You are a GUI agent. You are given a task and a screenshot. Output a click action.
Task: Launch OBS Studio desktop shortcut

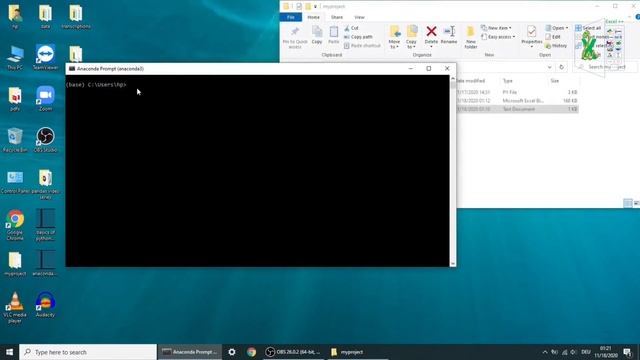[x=45, y=140]
